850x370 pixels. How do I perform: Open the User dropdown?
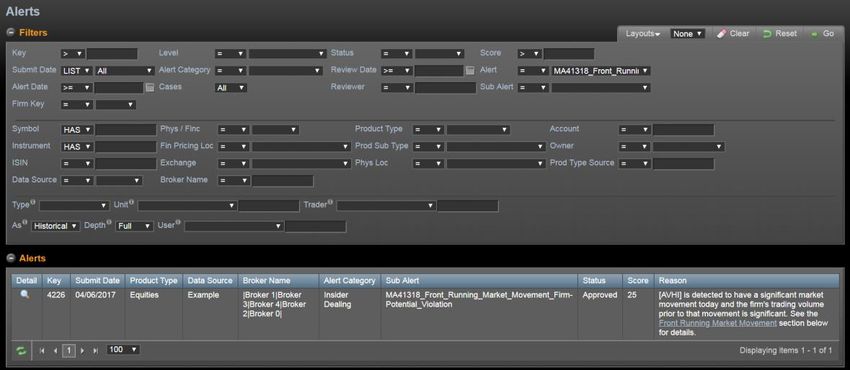(234, 226)
